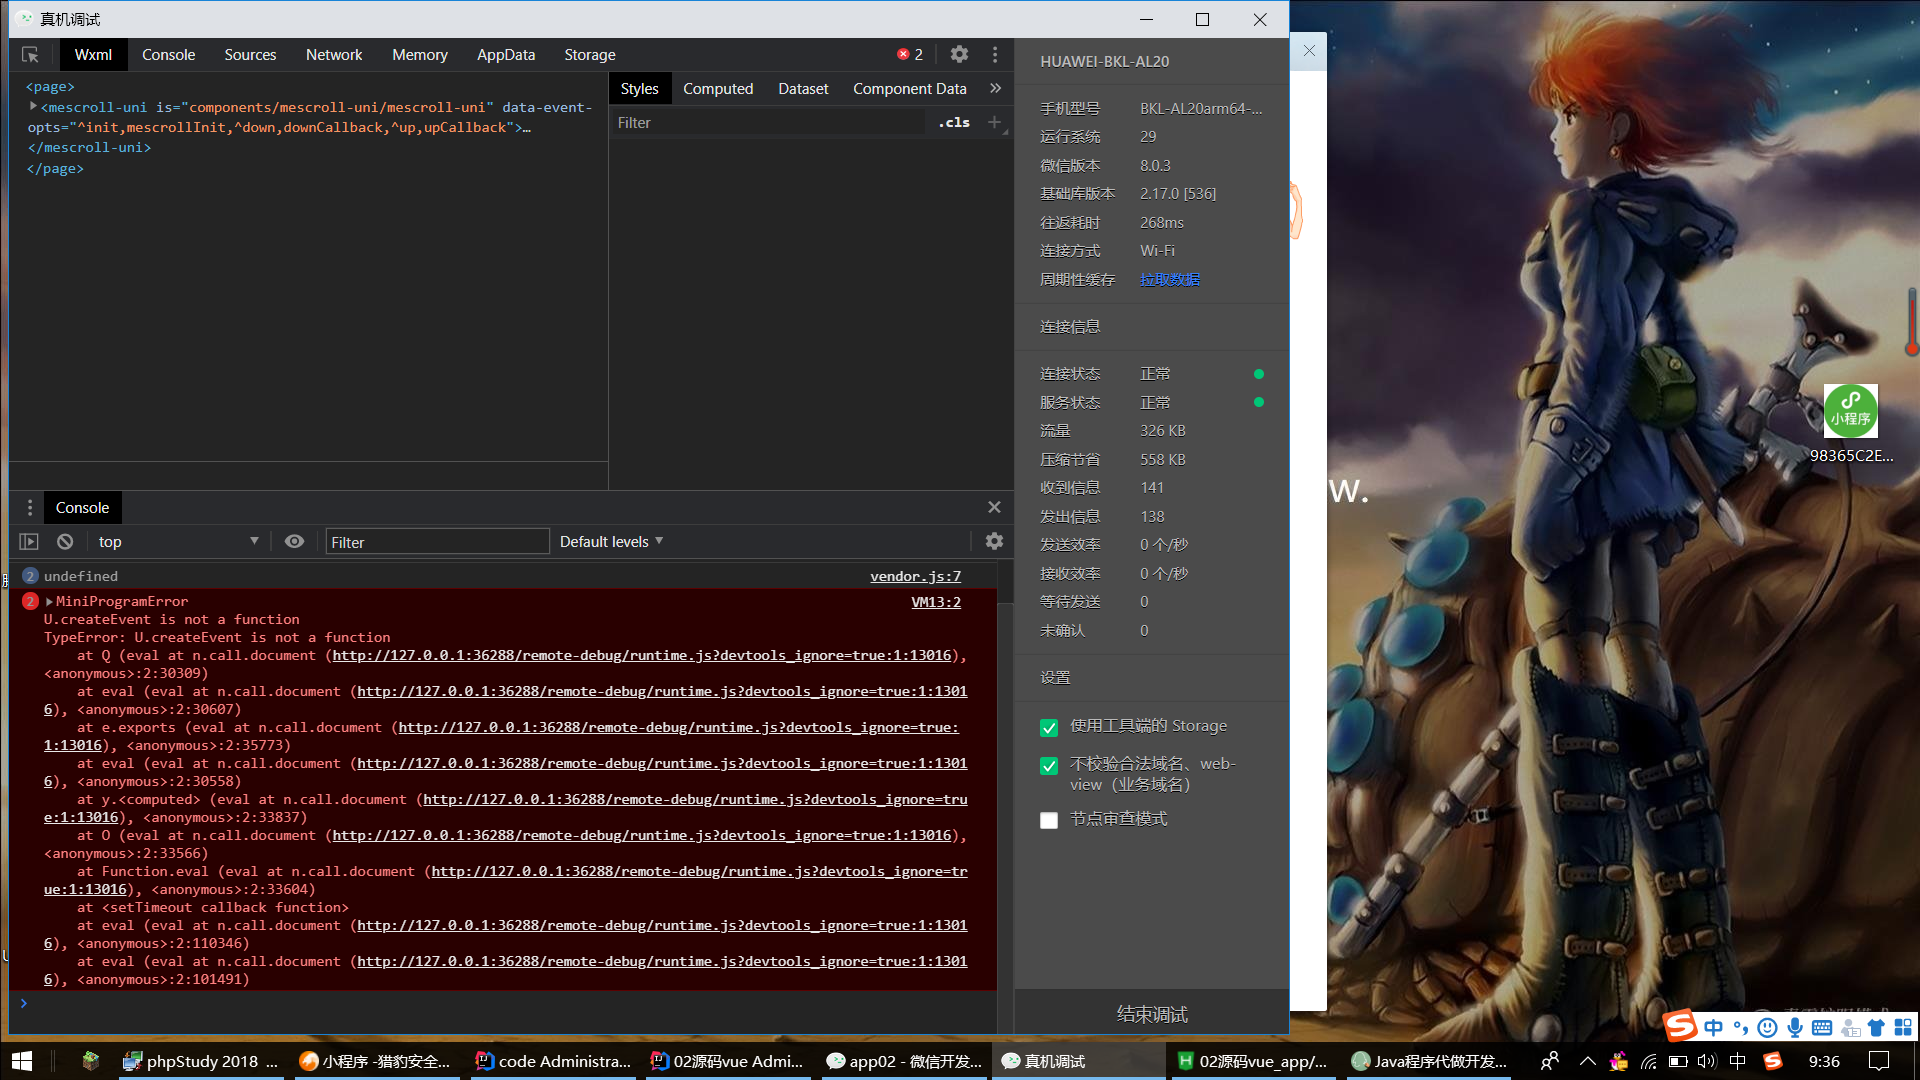Enable 节点审查模式 checkbox

1049,820
